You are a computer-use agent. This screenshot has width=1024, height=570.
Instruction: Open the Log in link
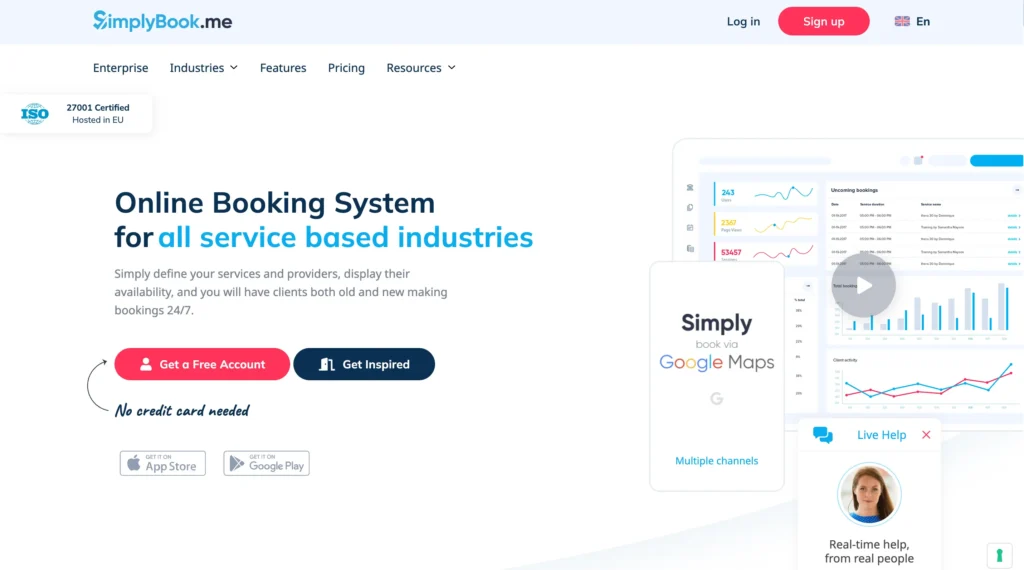coord(743,22)
